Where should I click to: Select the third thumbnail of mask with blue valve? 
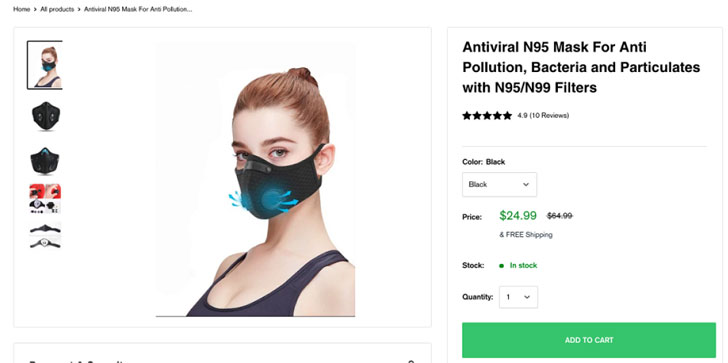pyautogui.click(x=46, y=161)
